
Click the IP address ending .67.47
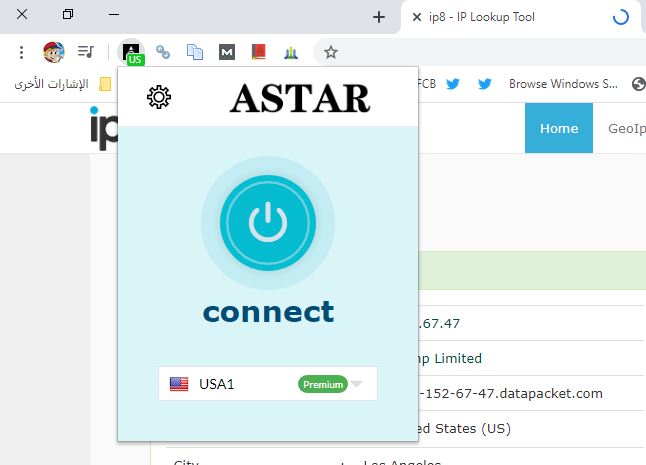[439, 323]
